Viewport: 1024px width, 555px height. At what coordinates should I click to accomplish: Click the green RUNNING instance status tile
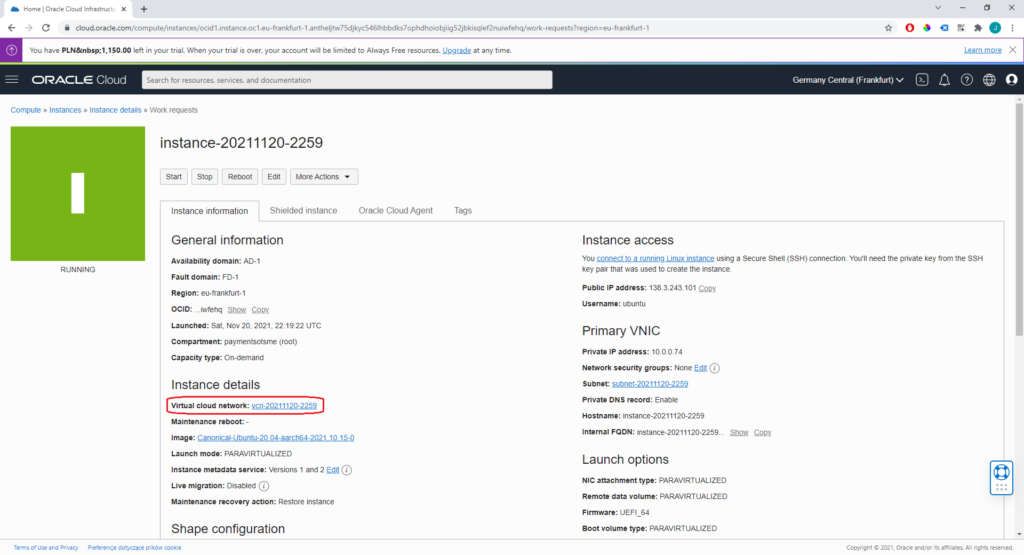click(x=78, y=194)
